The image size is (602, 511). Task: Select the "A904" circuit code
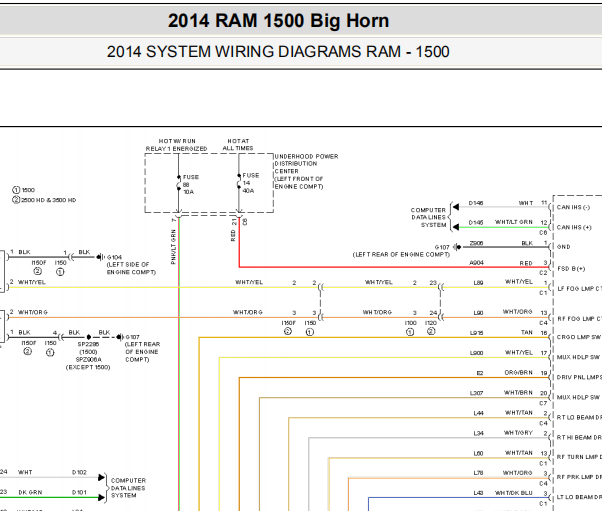coord(476,263)
